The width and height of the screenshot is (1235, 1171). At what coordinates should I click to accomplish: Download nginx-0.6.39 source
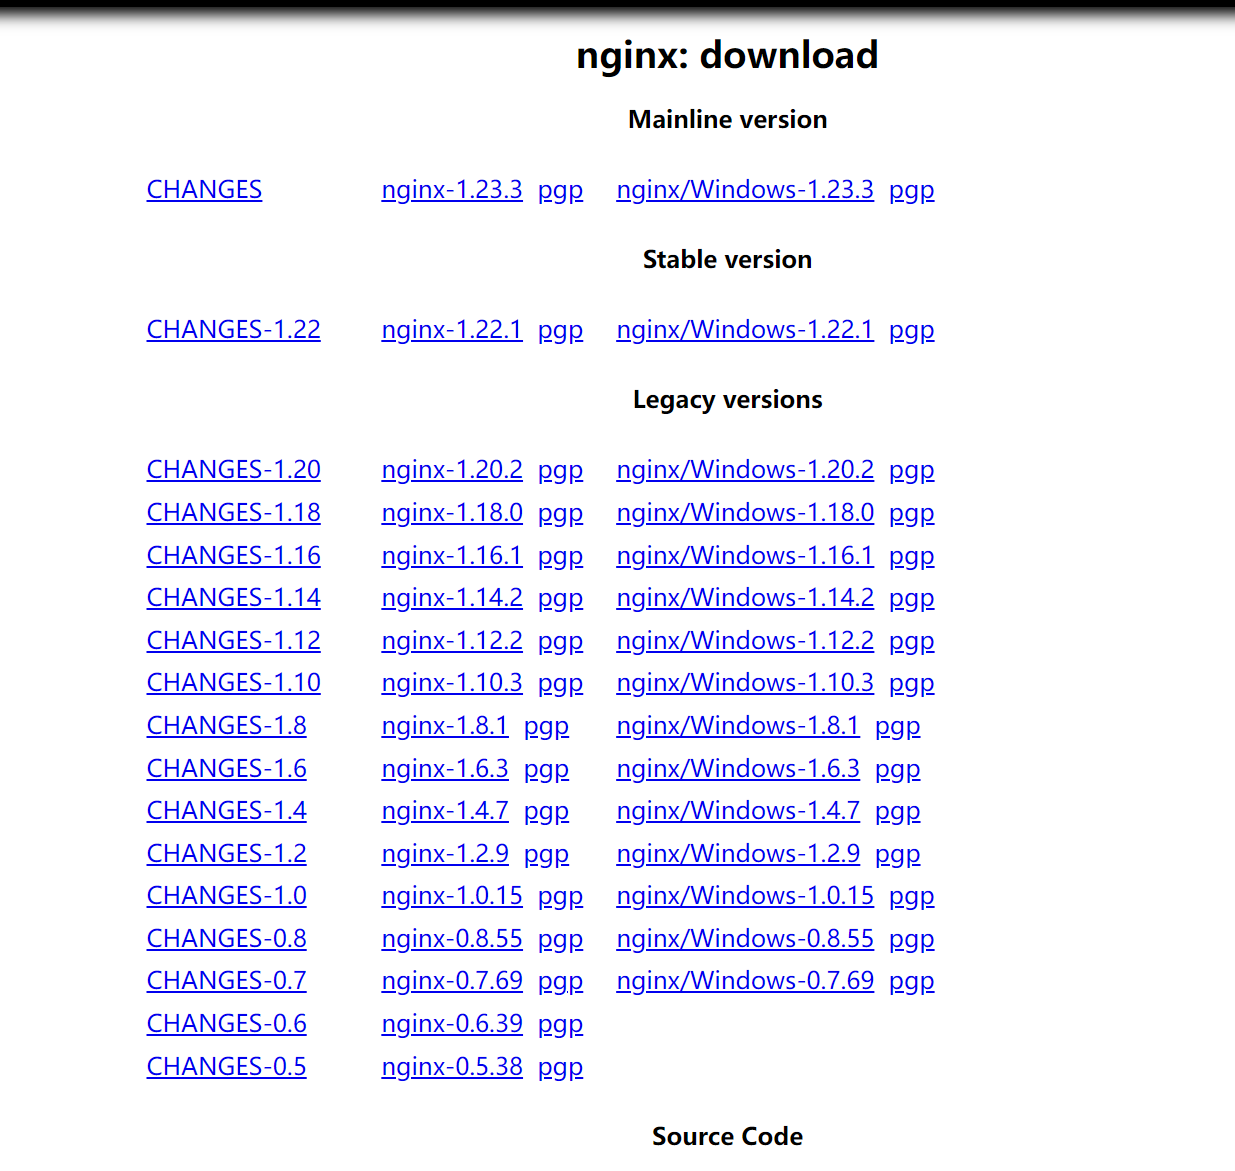coord(452,1024)
